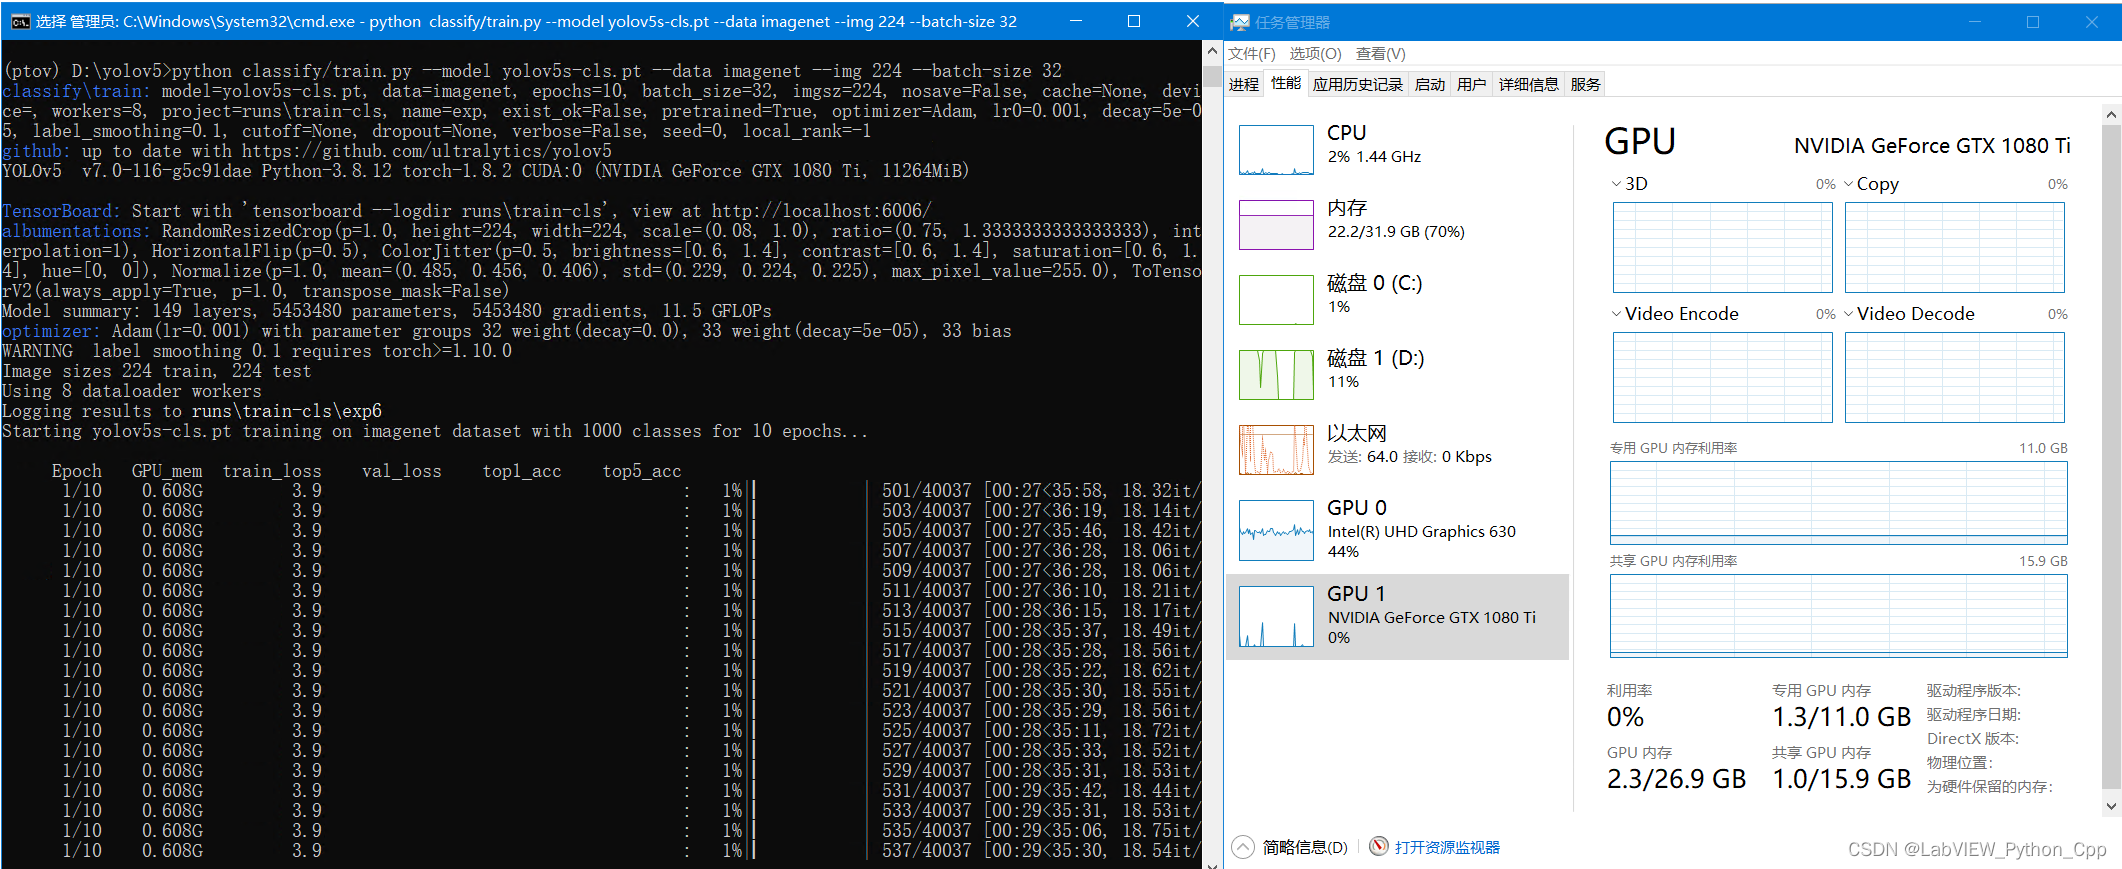This screenshot has width=2122, height=869.
Task: Click the TensorBoard localhost:6006 URL text
Action: (x=821, y=211)
